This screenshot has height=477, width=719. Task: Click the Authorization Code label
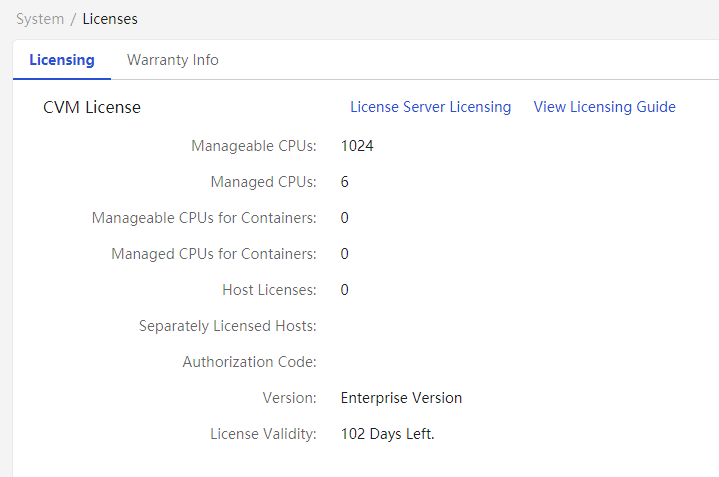click(x=249, y=362)
